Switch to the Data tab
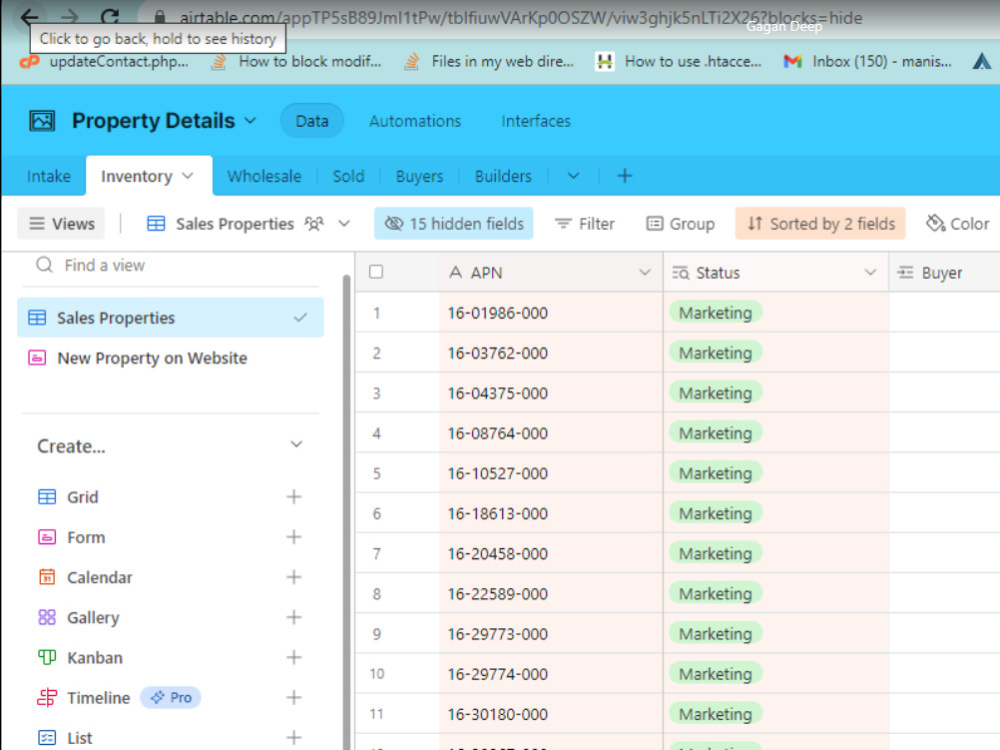 point(312,121)
